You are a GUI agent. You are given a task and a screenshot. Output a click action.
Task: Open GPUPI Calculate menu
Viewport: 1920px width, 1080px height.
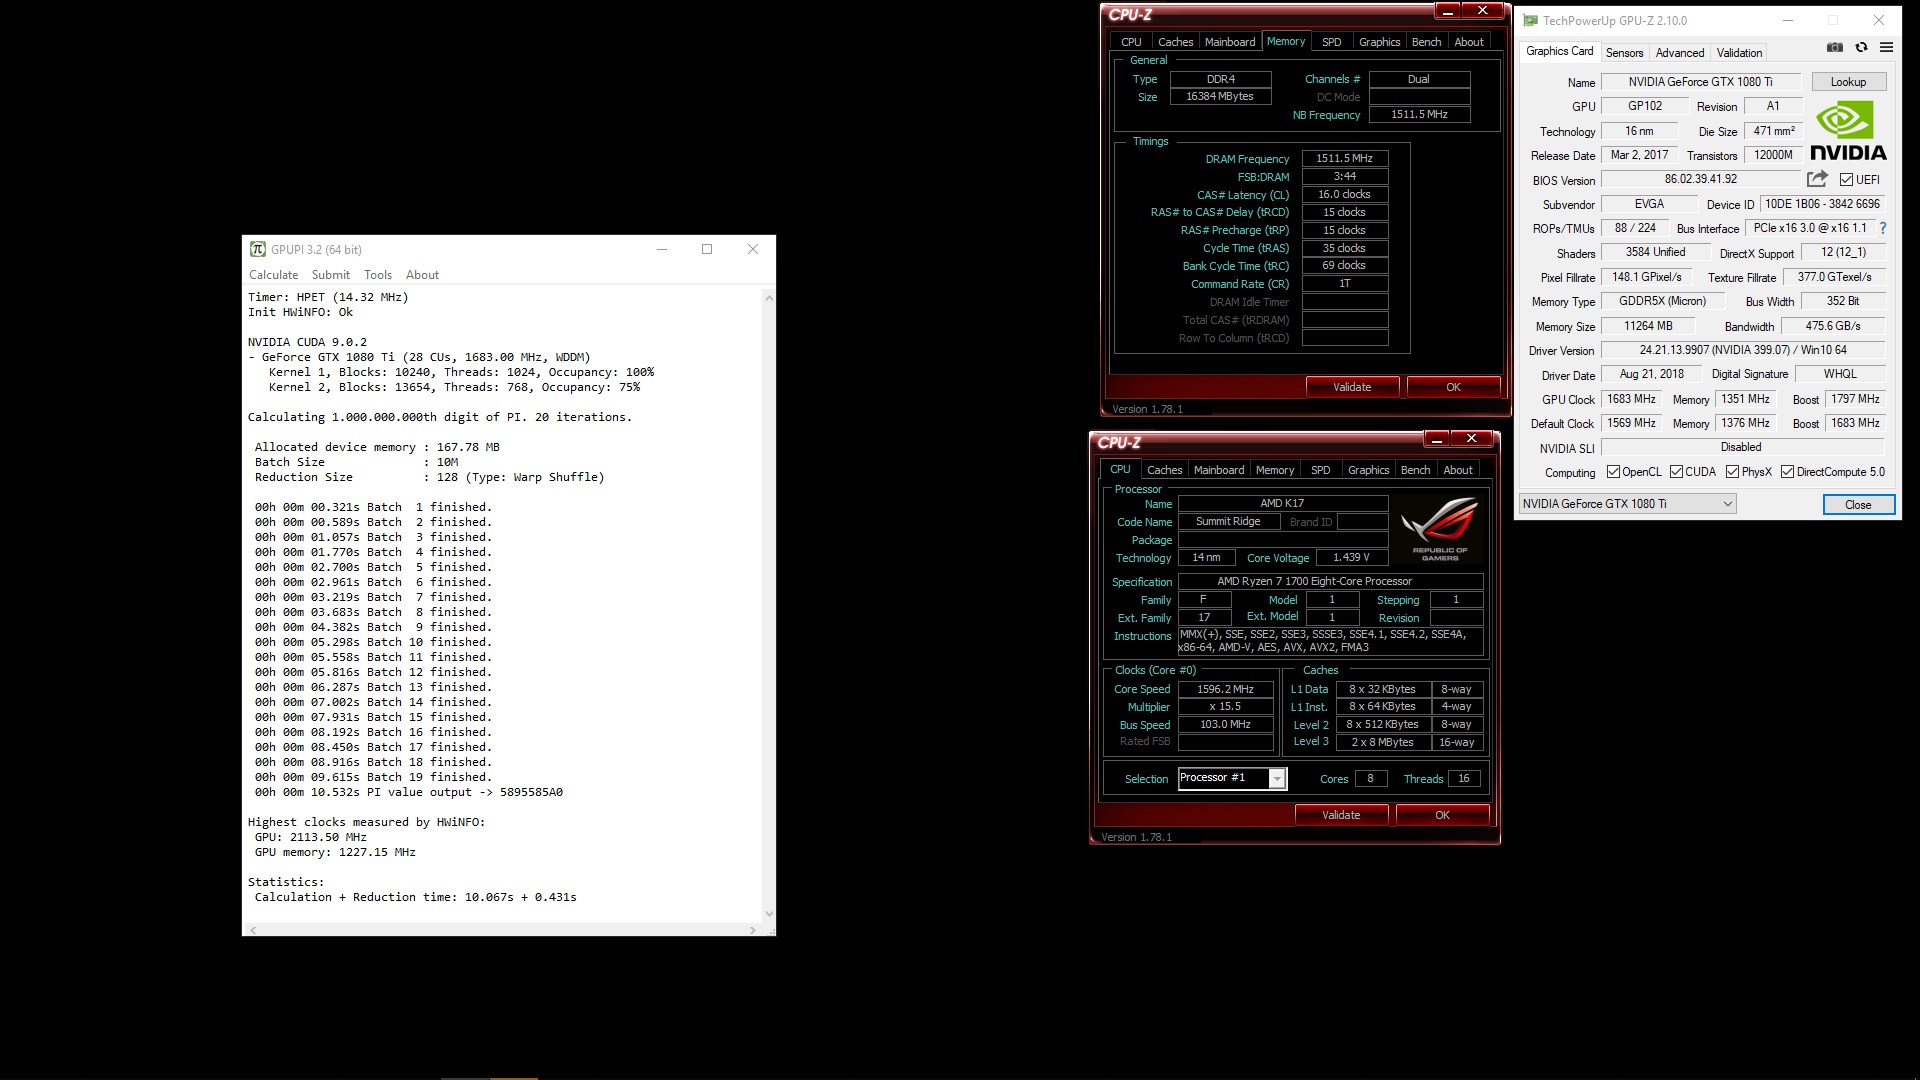pos(273,275)
